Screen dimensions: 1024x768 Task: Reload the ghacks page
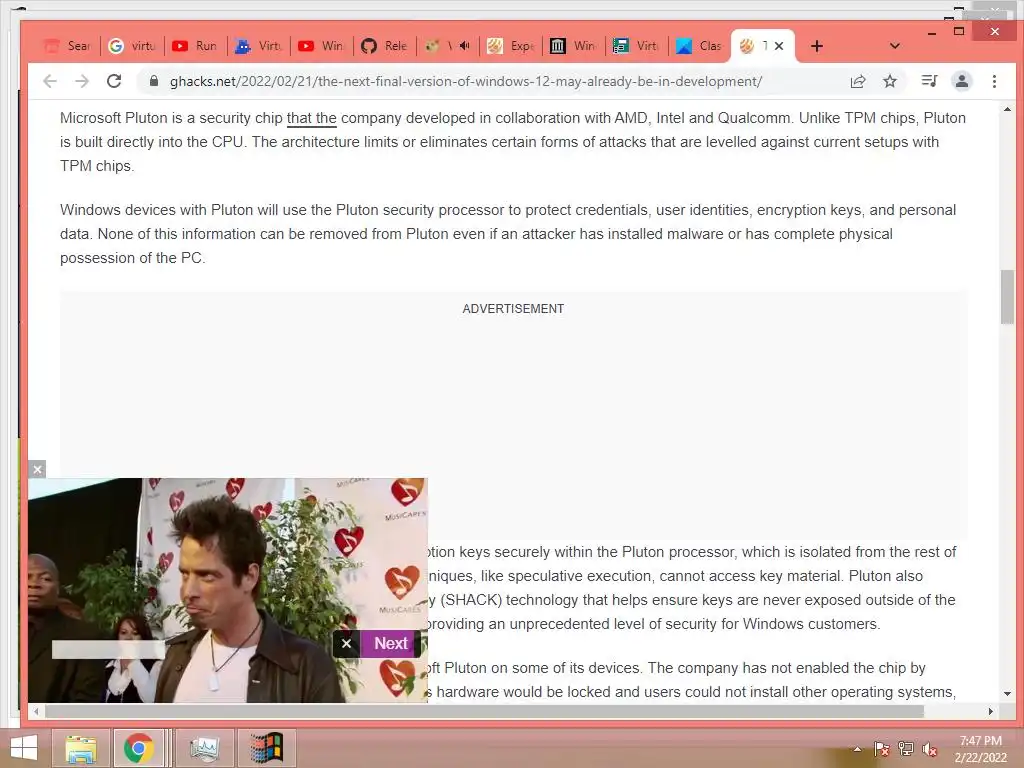[x=114, y=81]
